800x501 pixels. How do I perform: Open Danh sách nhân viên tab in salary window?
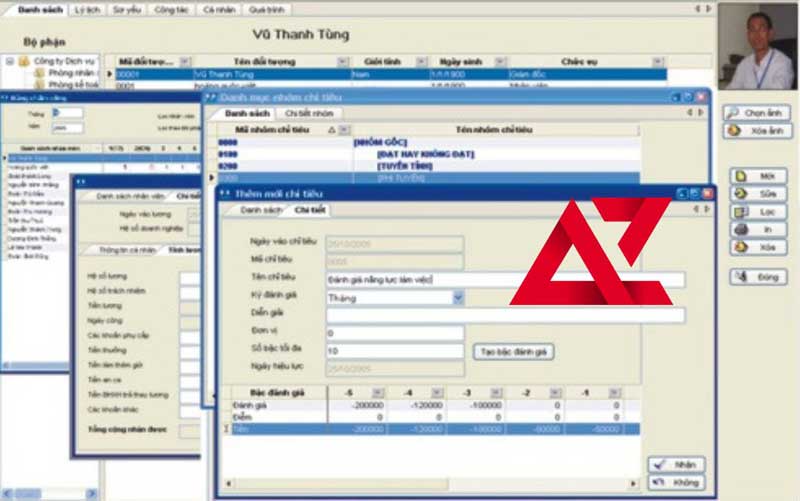point(130,196)
